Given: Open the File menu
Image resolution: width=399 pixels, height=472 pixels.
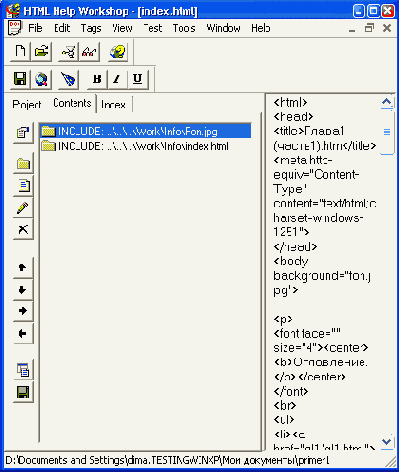Looking at the screenshot, I should [x=35, y=28].
